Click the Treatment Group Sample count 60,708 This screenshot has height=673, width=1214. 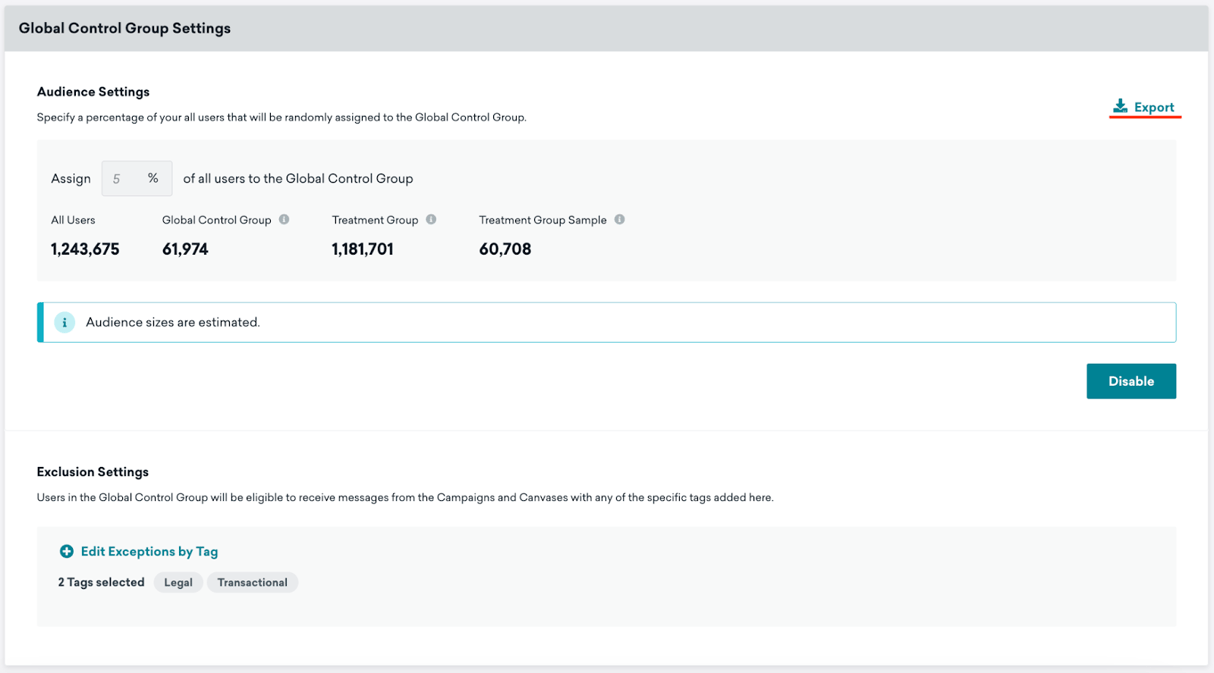pos(505,249)
